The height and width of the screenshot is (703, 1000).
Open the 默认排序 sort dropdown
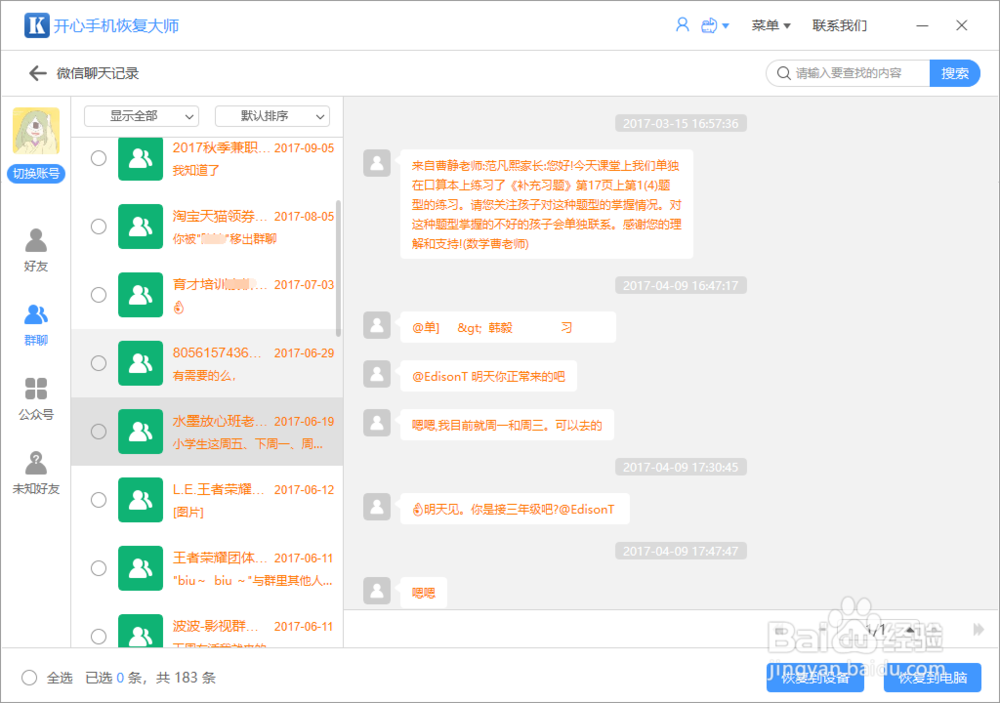(x=272, y=116)
